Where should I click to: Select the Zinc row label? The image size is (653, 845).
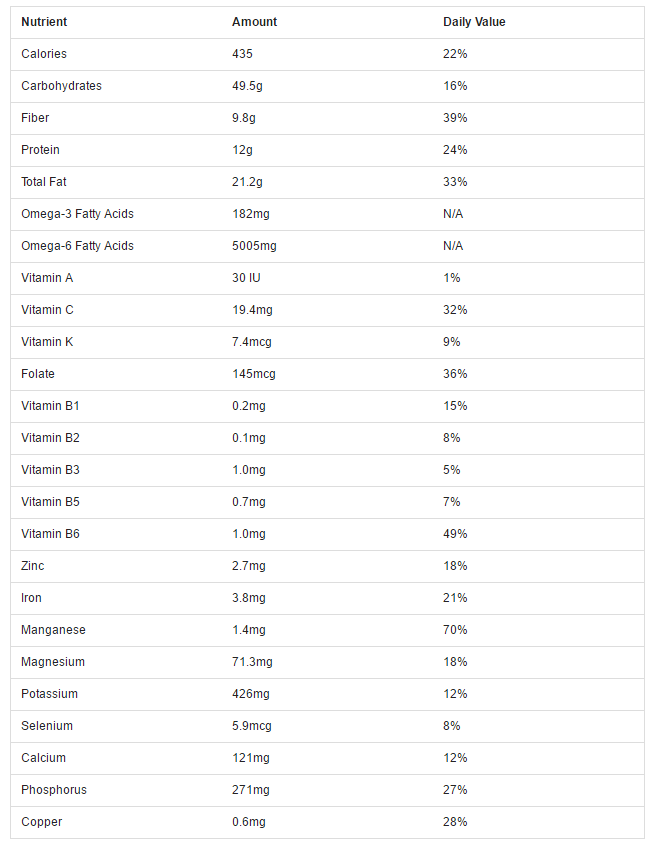coord(33,566)
